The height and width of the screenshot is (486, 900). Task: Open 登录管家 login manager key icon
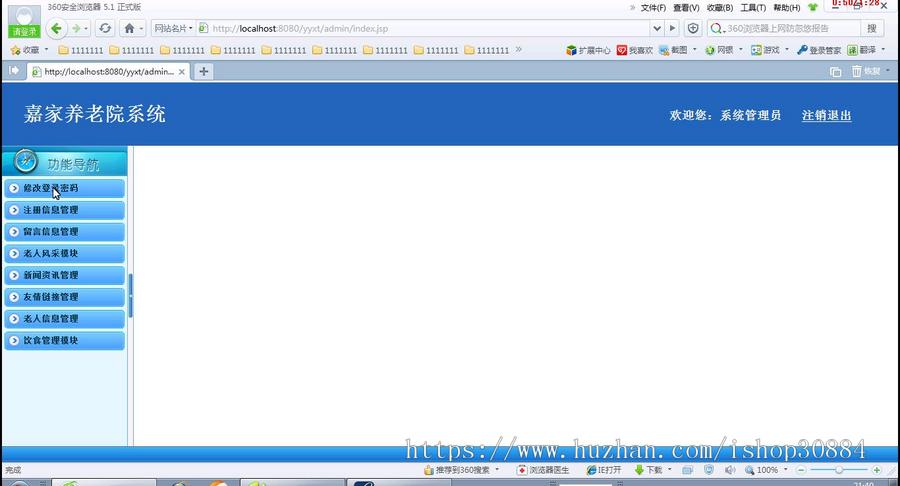point(819,50)
